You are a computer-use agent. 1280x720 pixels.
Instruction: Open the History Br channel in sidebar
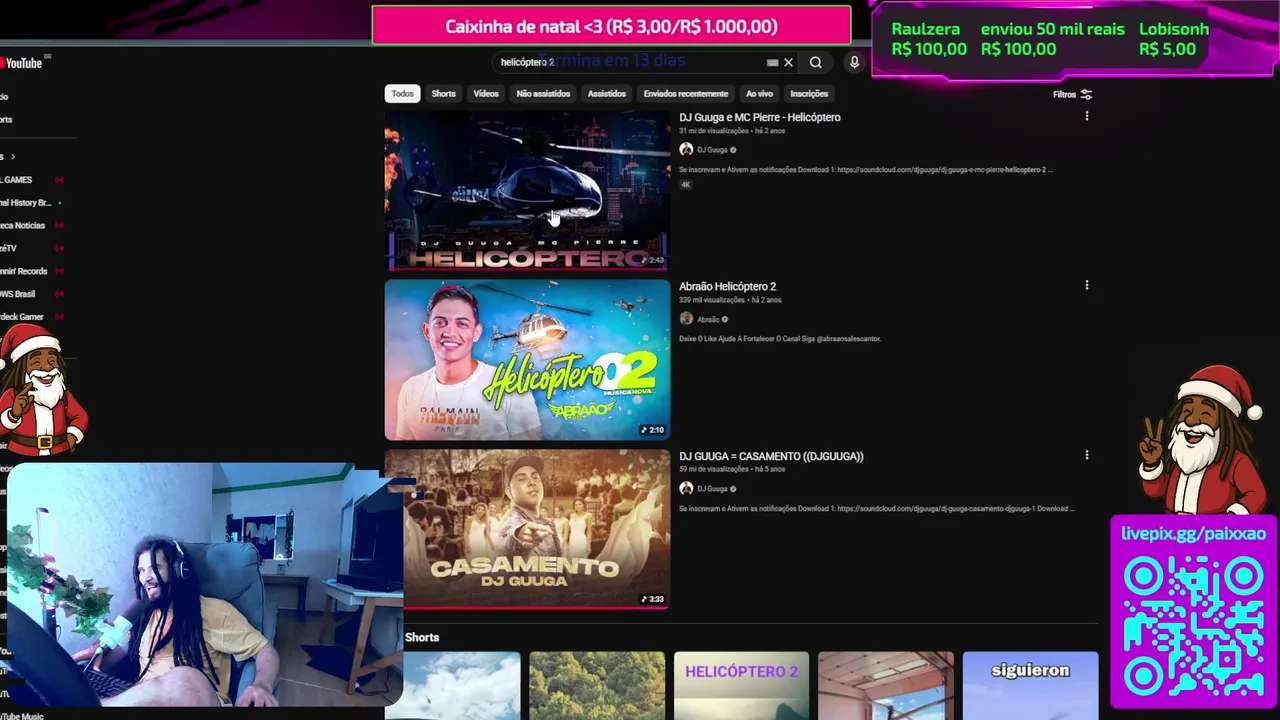tap(25, 203)
